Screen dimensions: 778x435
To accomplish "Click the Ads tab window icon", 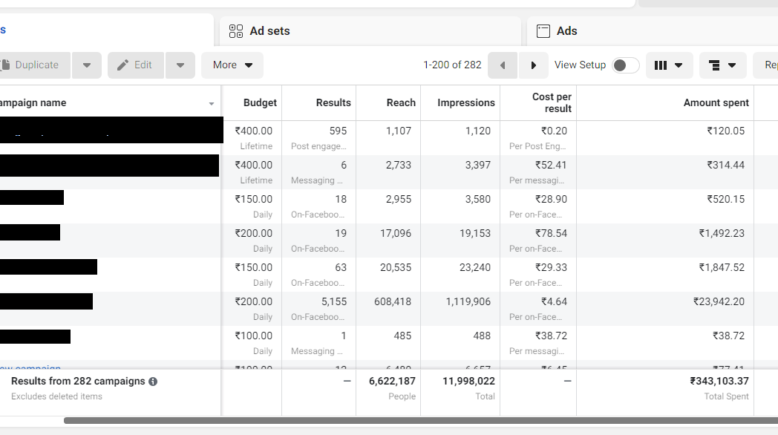I will [x=543, y=31].
